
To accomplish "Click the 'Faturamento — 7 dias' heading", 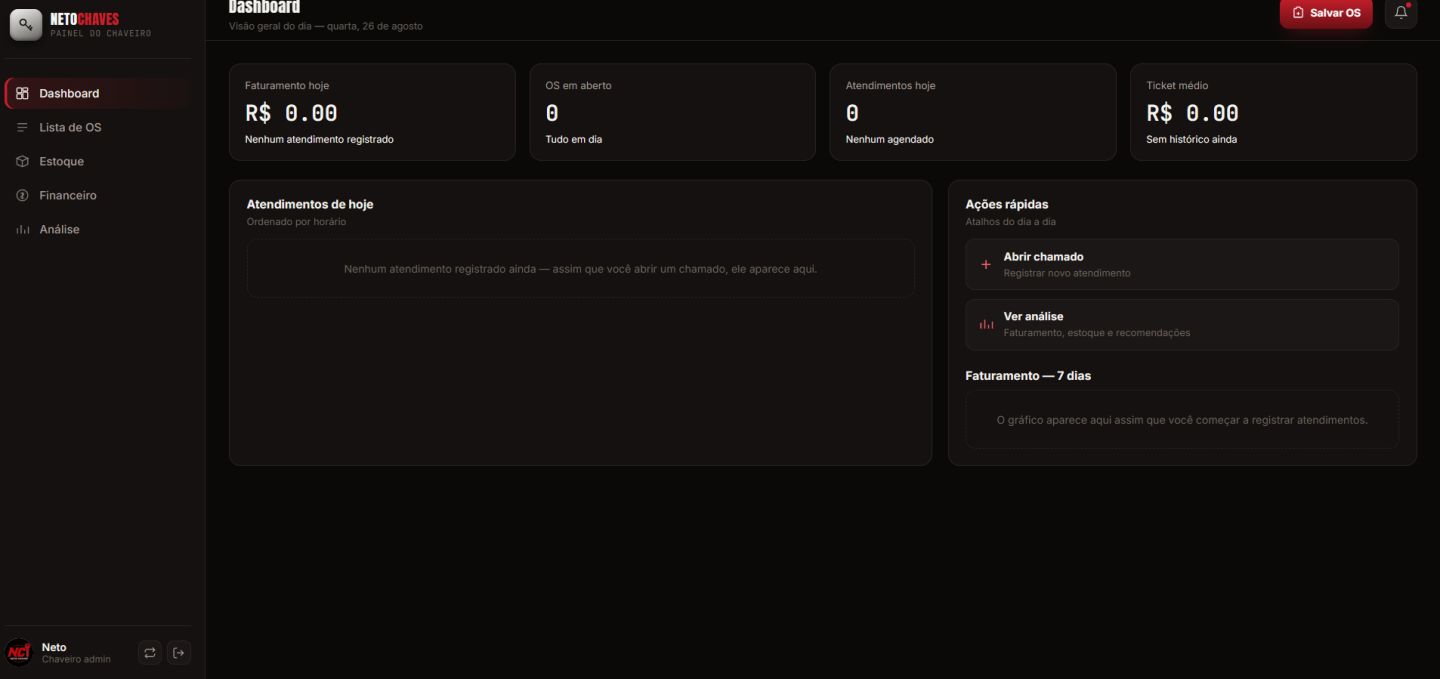I will [1028, 376].
